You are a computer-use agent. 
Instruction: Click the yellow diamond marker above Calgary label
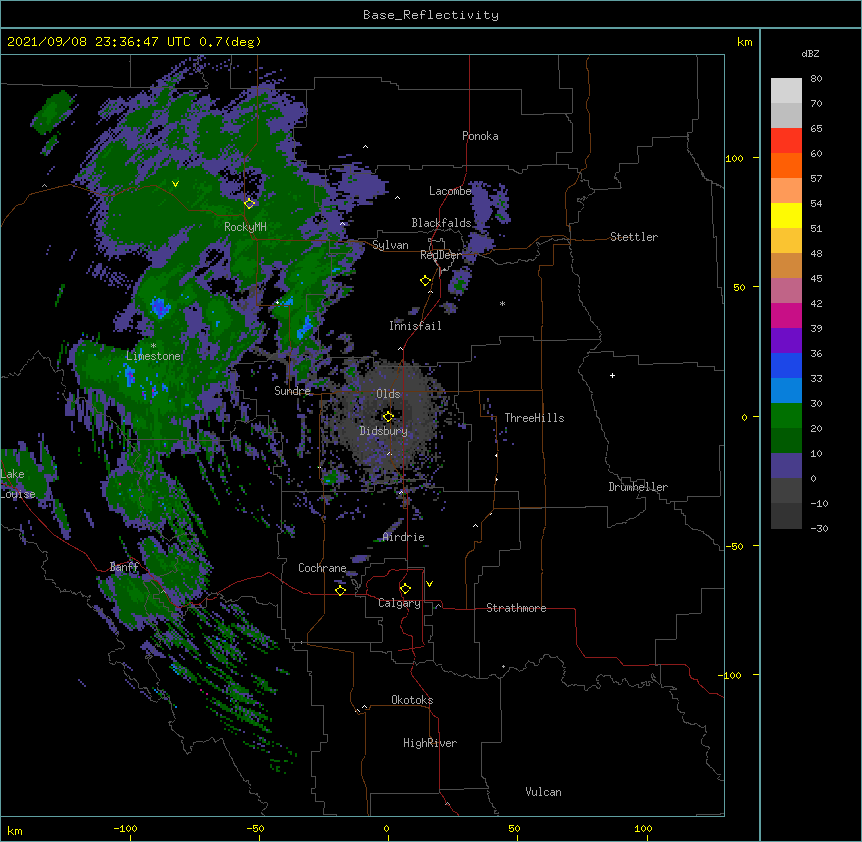(x=405, y=589)
